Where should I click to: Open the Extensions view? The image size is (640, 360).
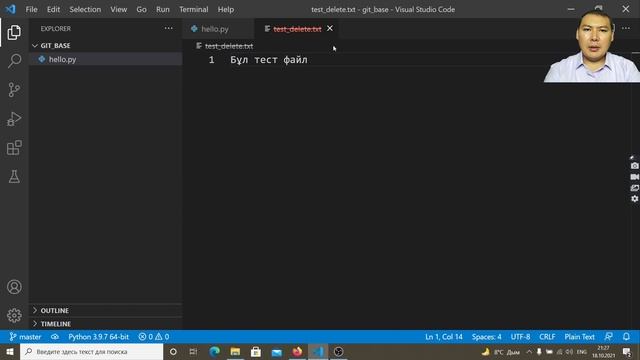(14, 148)
